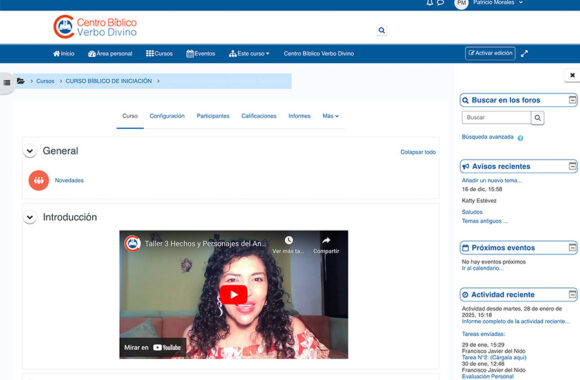Switch to the Configuración tab

[167, 116]
